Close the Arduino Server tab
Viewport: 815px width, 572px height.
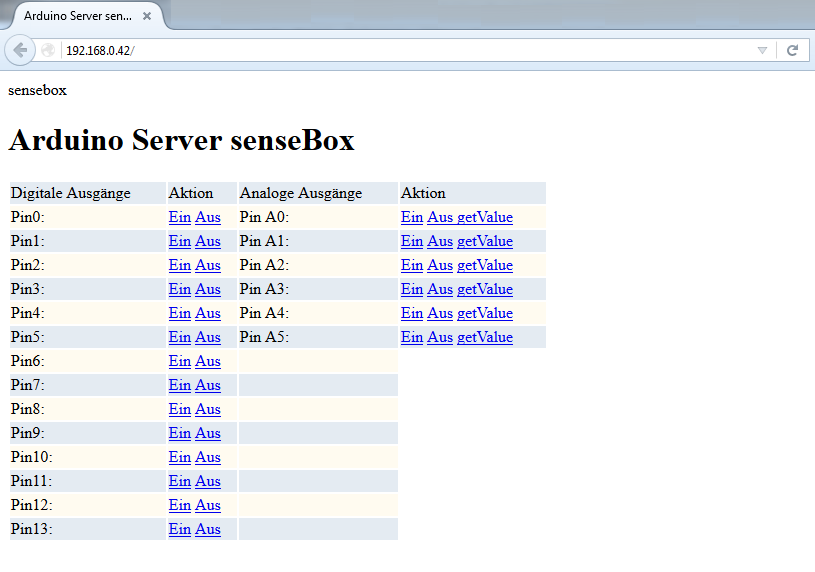(x=147, y=16)
